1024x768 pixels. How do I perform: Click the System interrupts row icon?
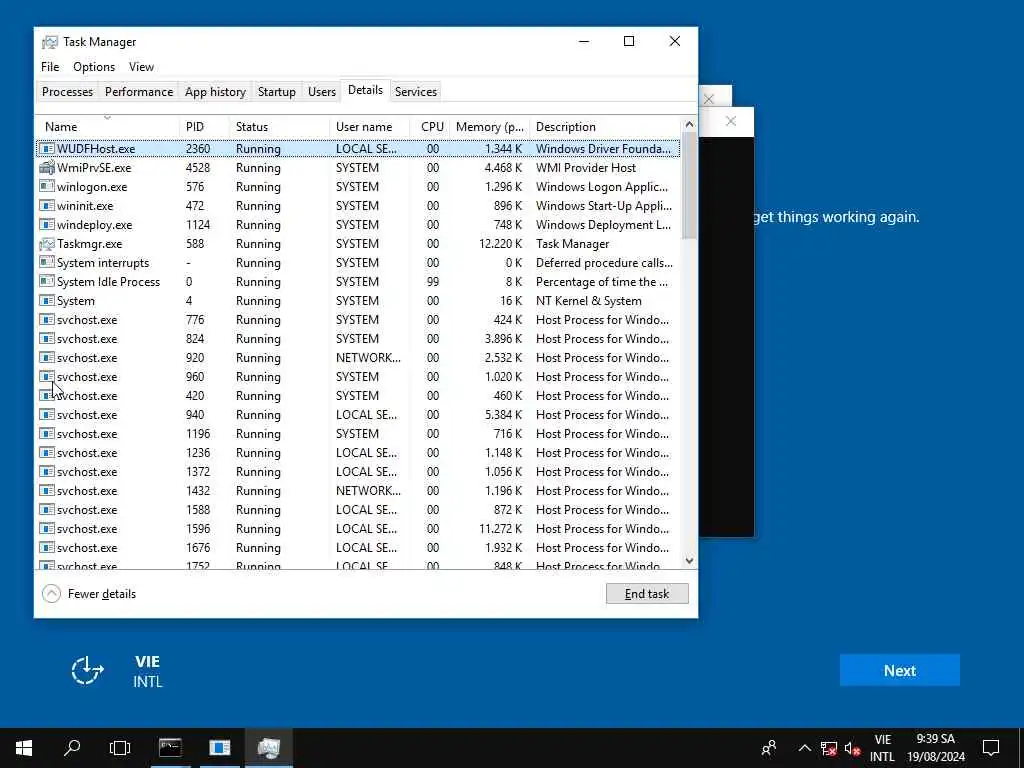[x=46, y=263]
